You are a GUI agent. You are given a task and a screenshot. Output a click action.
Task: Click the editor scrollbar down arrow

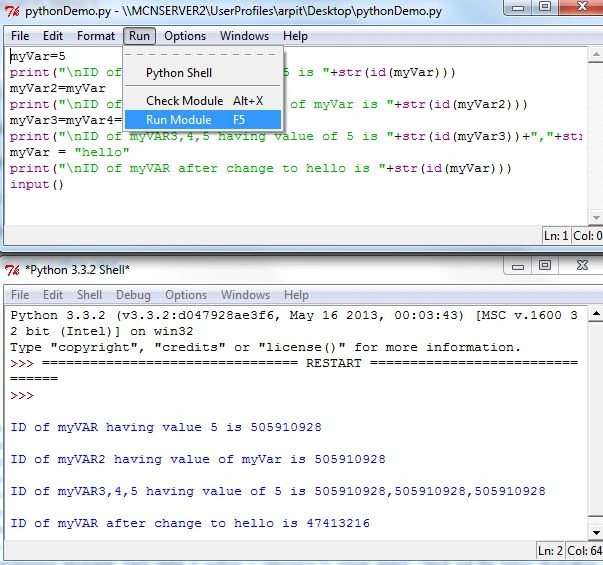[596, 218]
